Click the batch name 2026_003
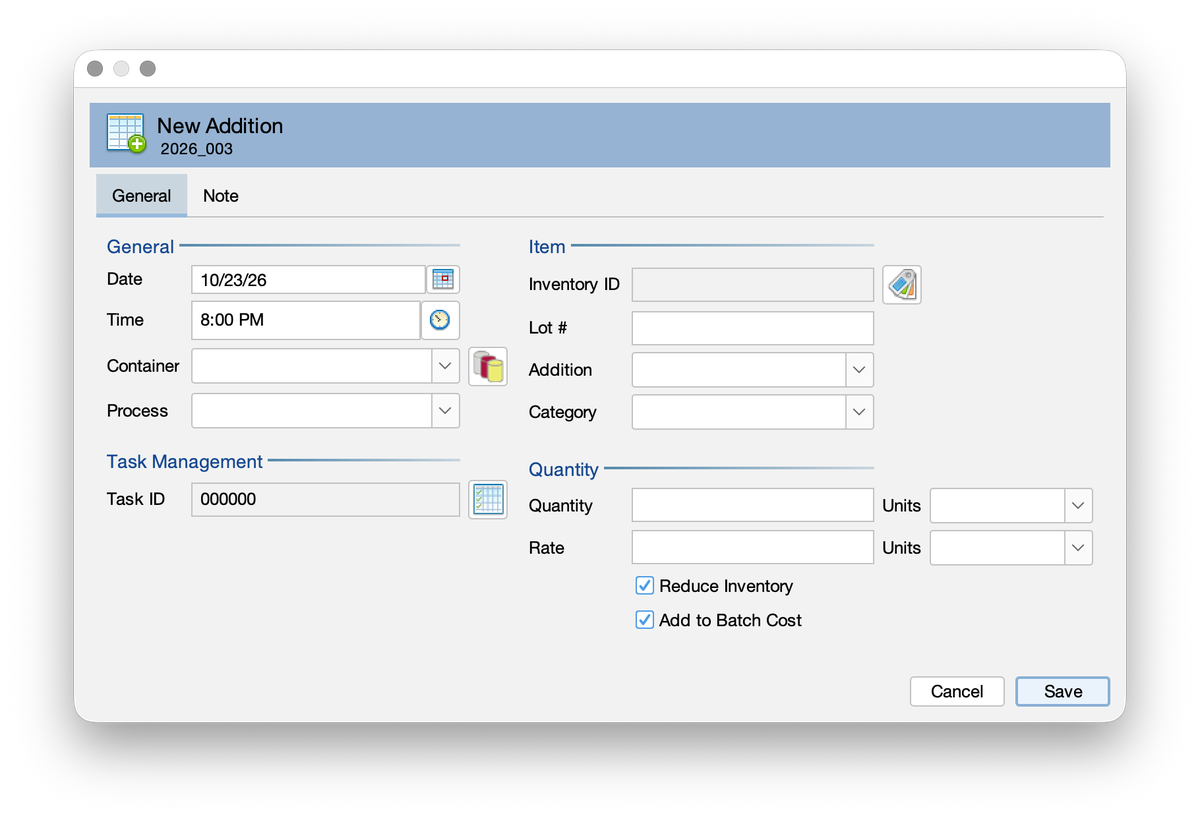 click(196, 149)
